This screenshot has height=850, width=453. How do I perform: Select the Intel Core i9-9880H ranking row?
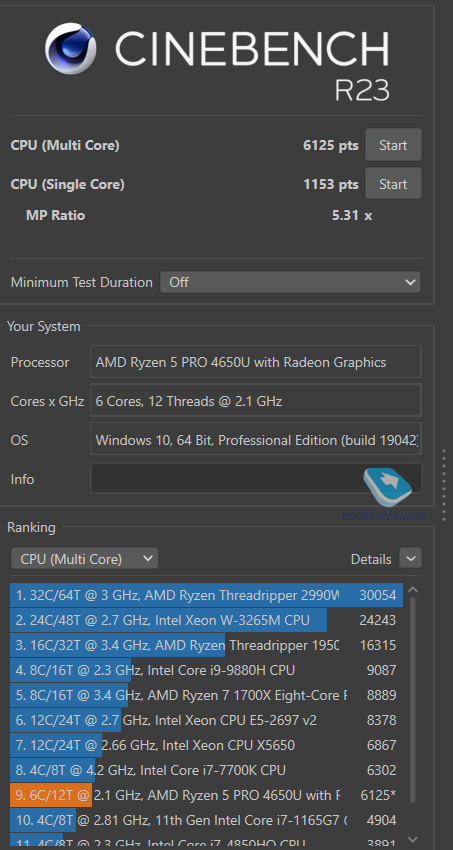coord(206,670)
